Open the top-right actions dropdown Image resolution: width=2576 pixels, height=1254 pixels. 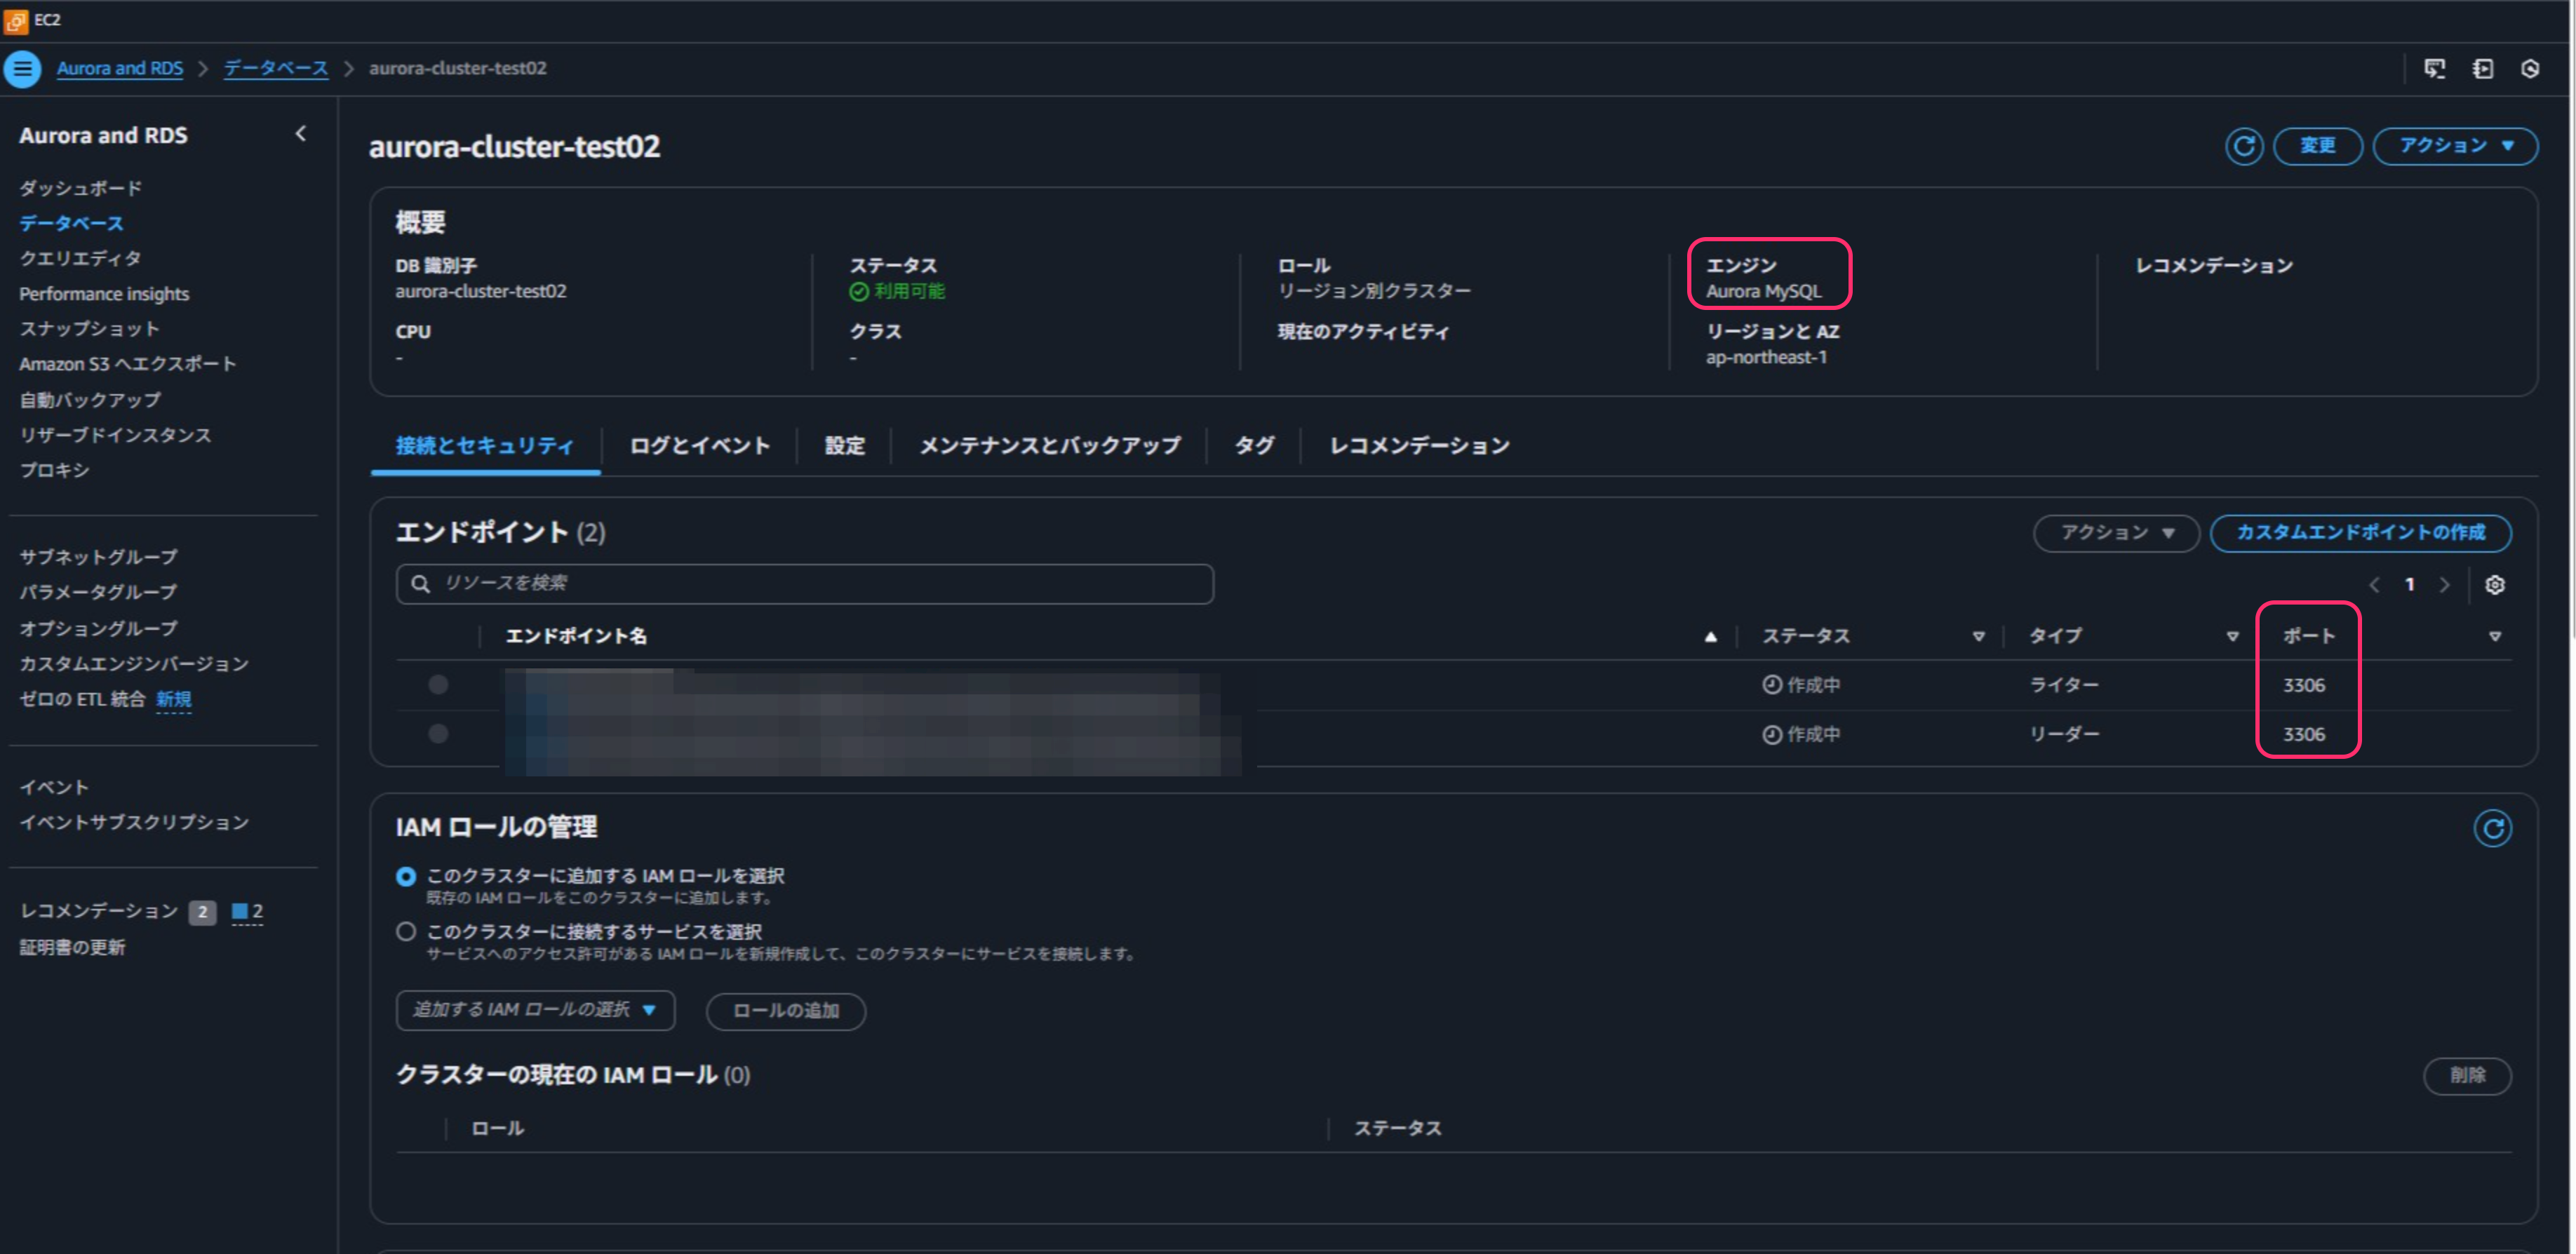2454,146
